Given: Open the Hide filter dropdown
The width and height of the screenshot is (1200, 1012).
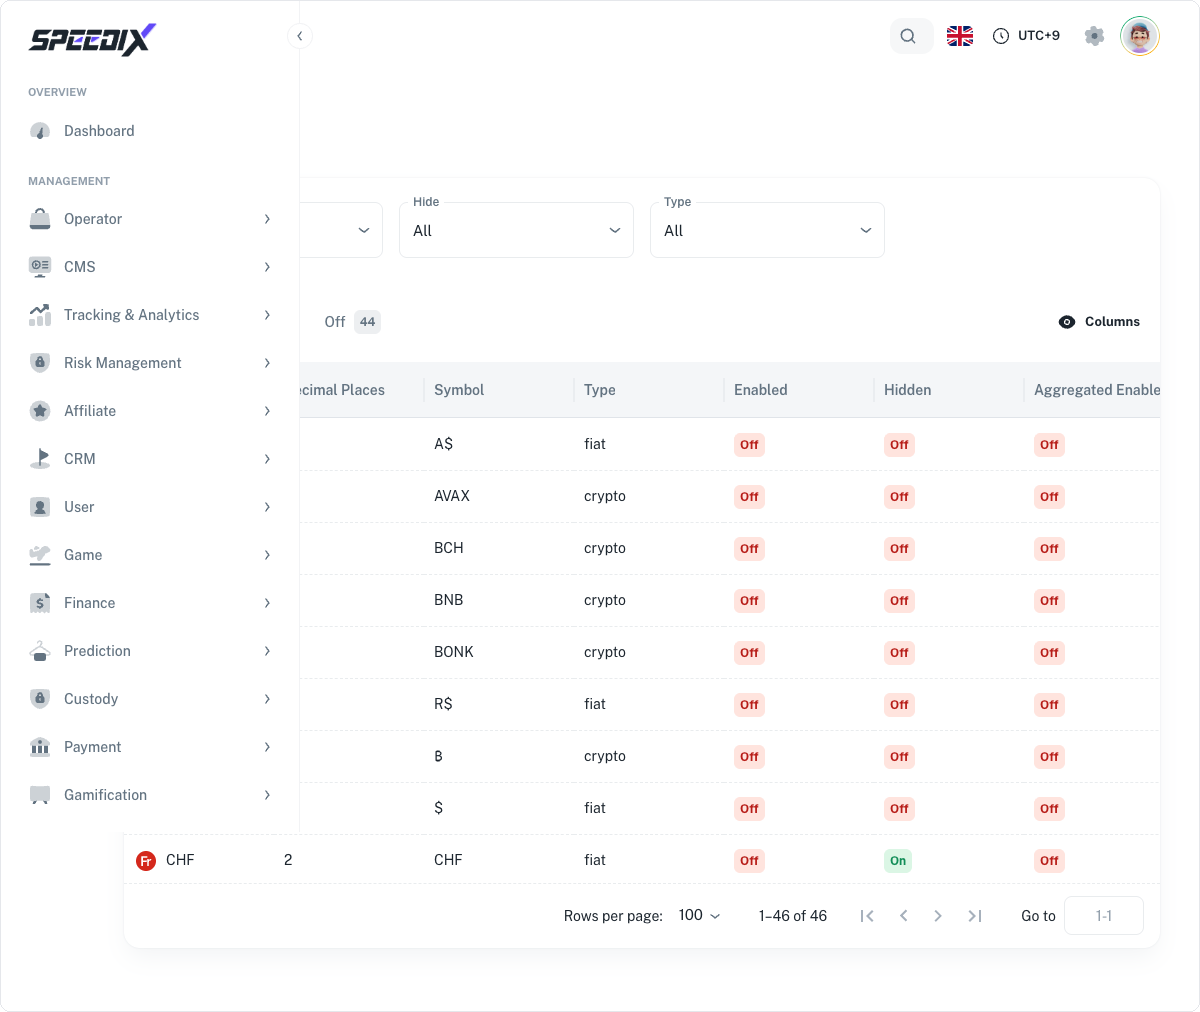Looking at the screenshot, I should point(516,230).
